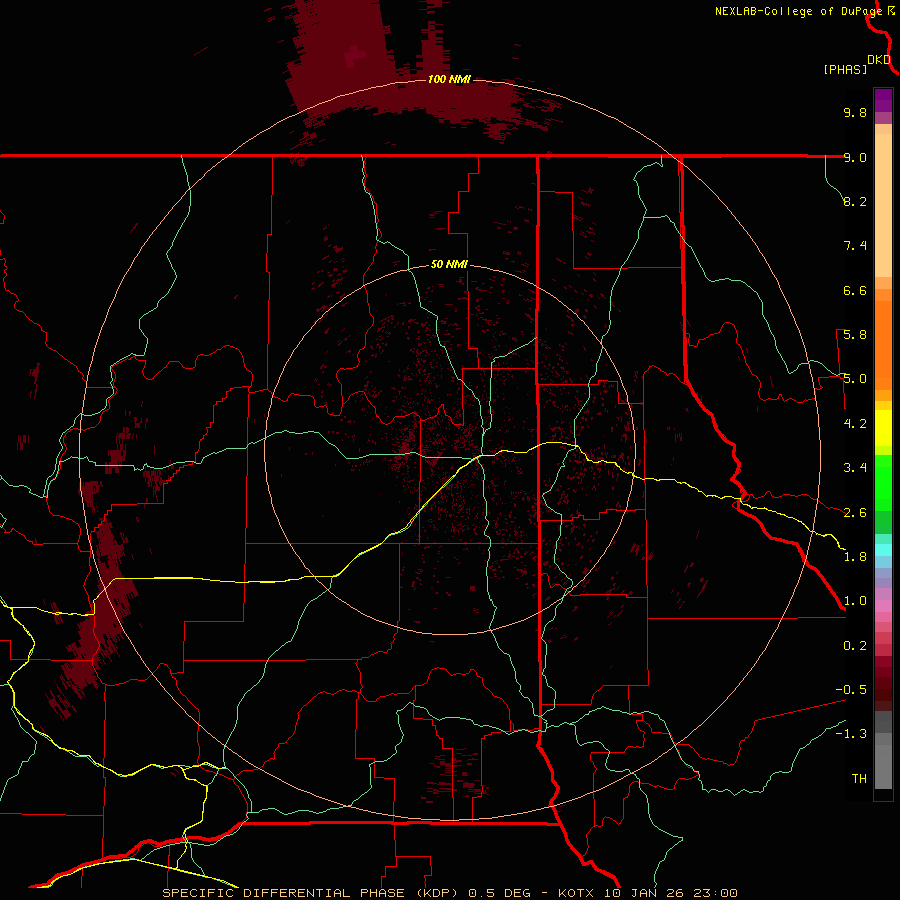Image resolution: width=900 pixels, height=900 pixels.
Task: Click the [PHAS] legend unit label
Action: point(845,69)
